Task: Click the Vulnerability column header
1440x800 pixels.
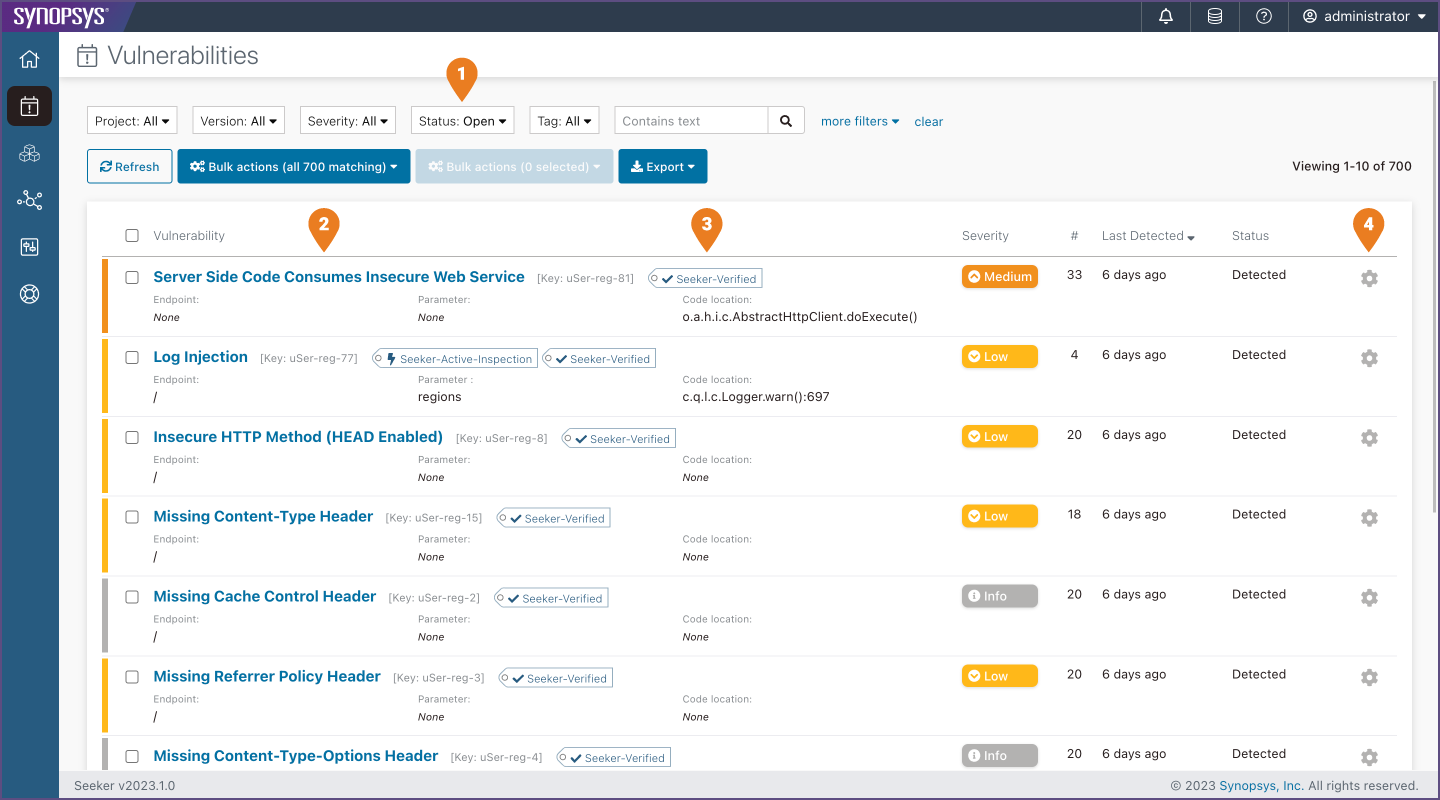Action: click(x=189, y=236)
